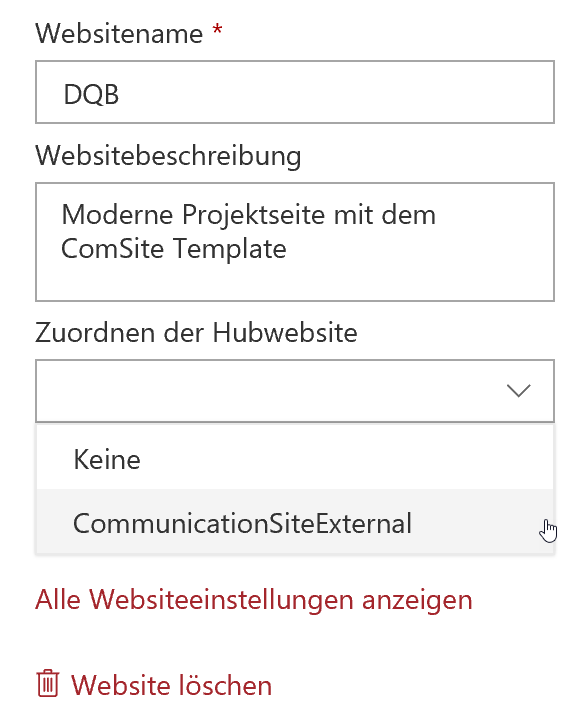This screenshot has width=586, height=725.
Task: Click the Websitebeschreibung label
Action: tap(168, 156)
